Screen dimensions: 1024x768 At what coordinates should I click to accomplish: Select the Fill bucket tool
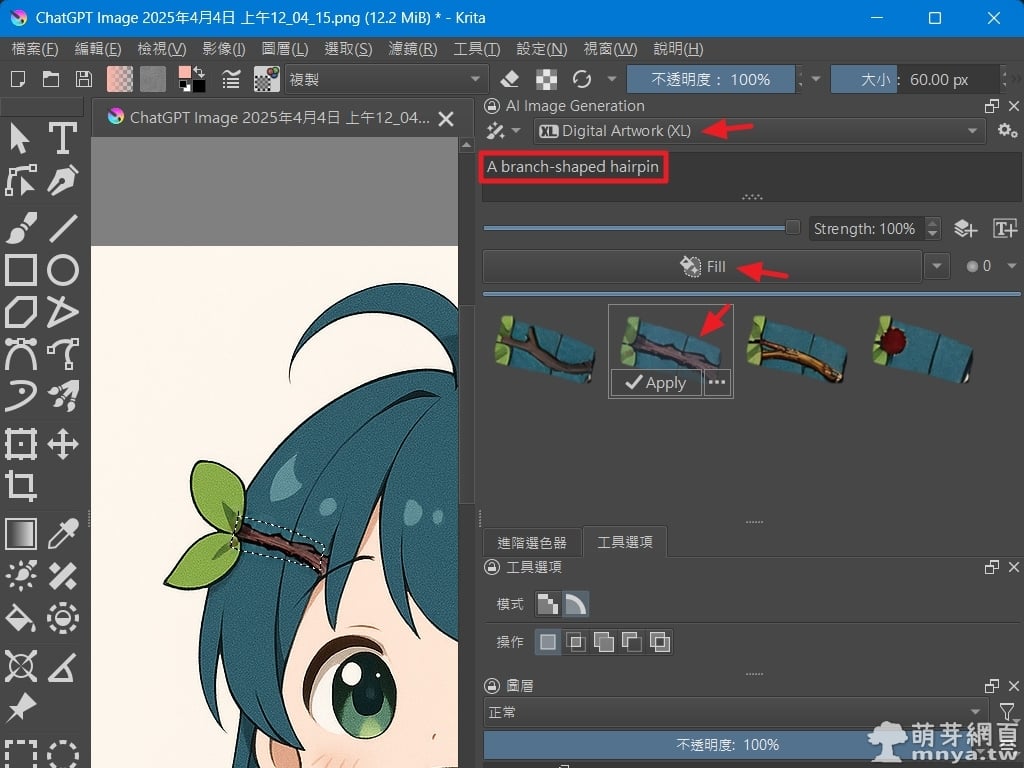pos(21,619)
